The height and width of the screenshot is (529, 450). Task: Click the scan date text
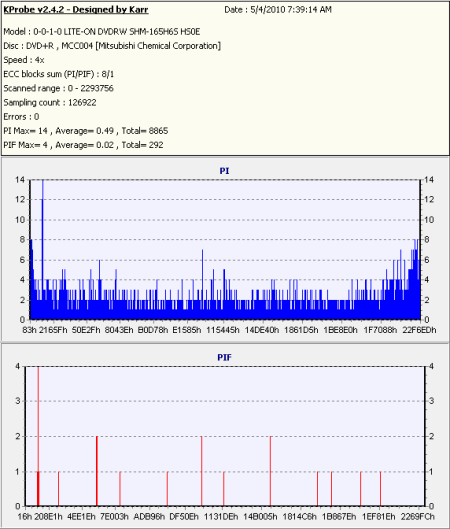[x=278, y=10]
